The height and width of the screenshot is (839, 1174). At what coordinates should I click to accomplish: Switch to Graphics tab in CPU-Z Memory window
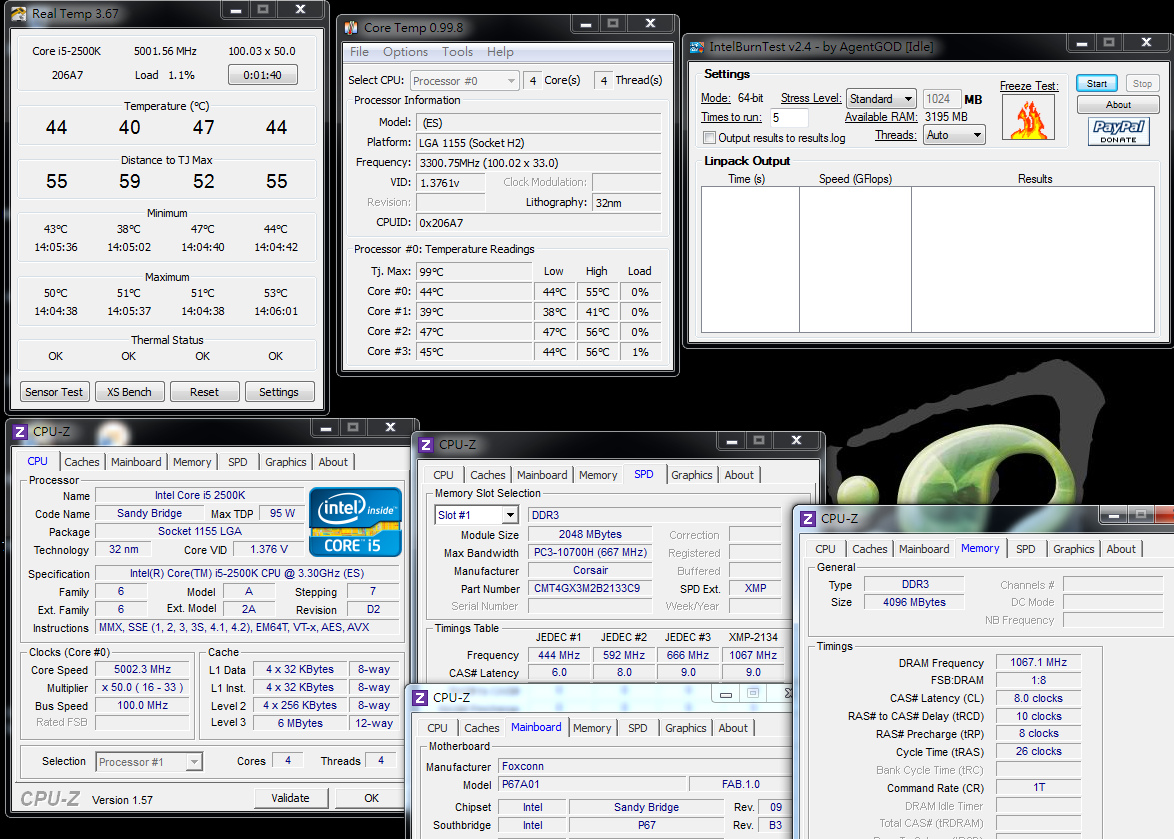[x=1073, y=549]
